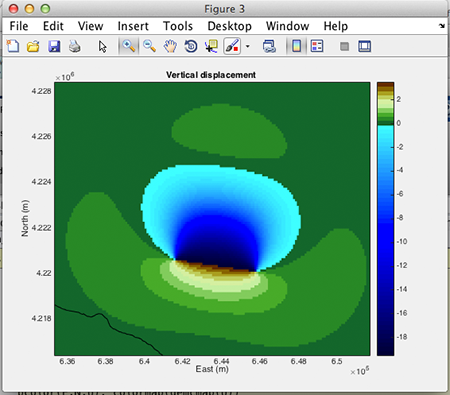
Task: Click the Link Plot toolbar icon
Action: coord(269,46)
